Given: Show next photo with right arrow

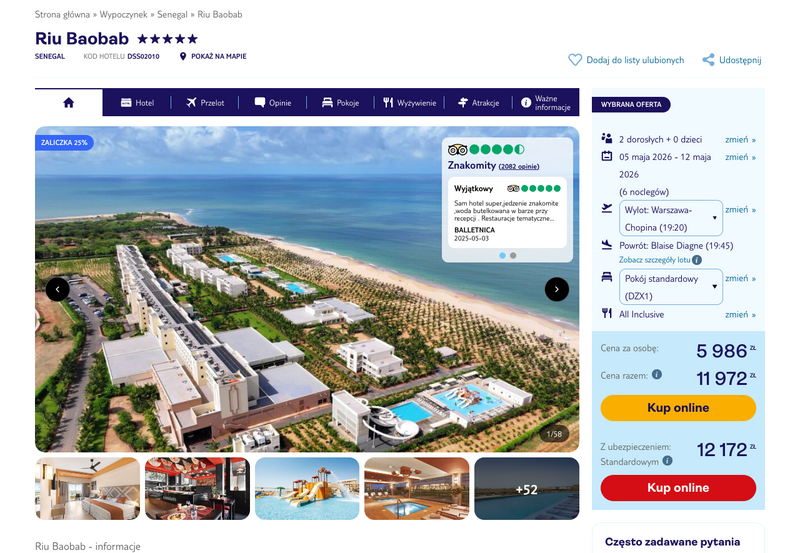Looking at the screenshot, I should pos(557,289).
